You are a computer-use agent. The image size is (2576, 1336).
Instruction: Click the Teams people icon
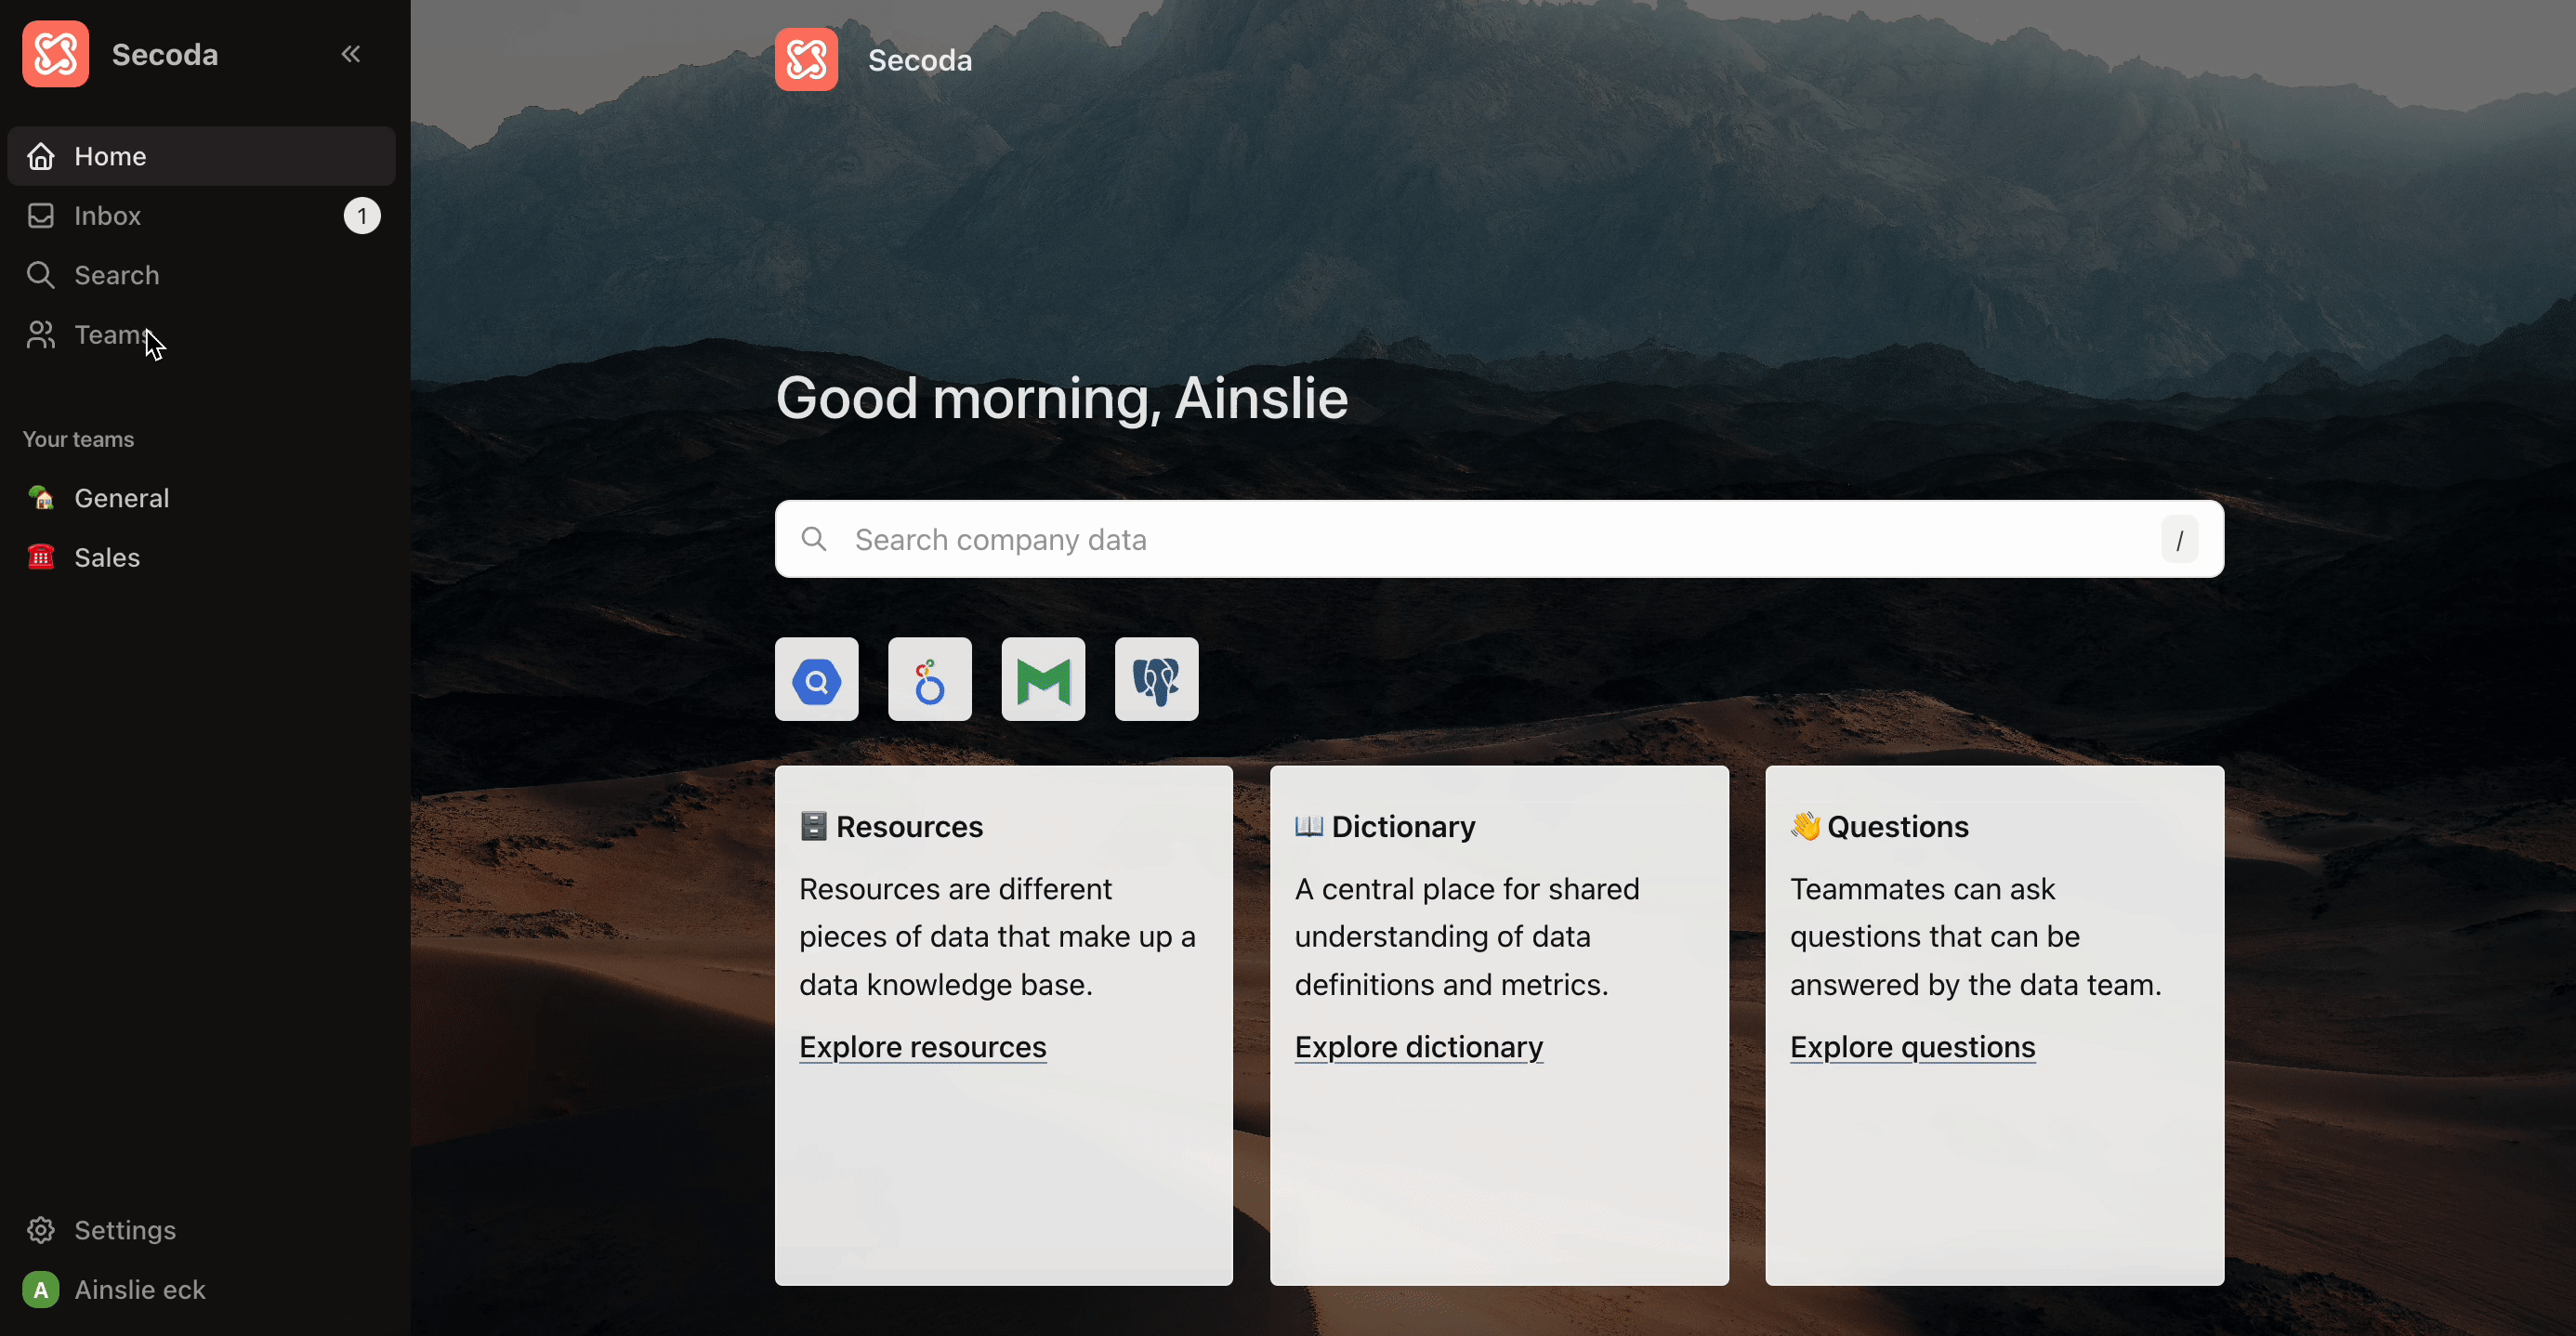[x=41, y=334]
